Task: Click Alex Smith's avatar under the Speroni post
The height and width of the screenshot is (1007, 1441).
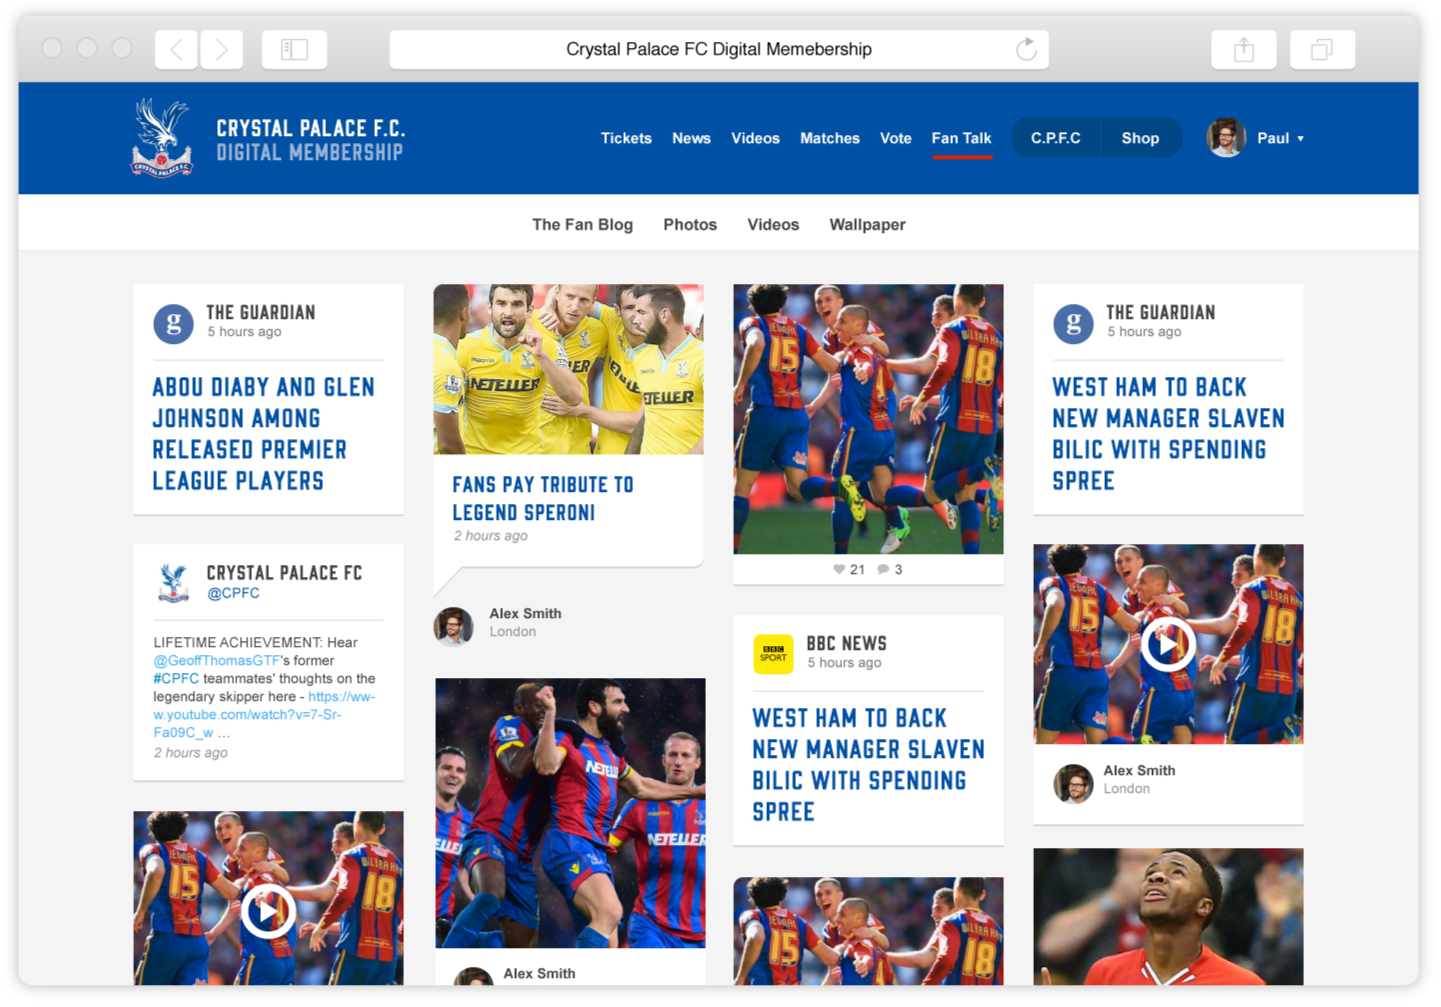Action: [453, 626]
